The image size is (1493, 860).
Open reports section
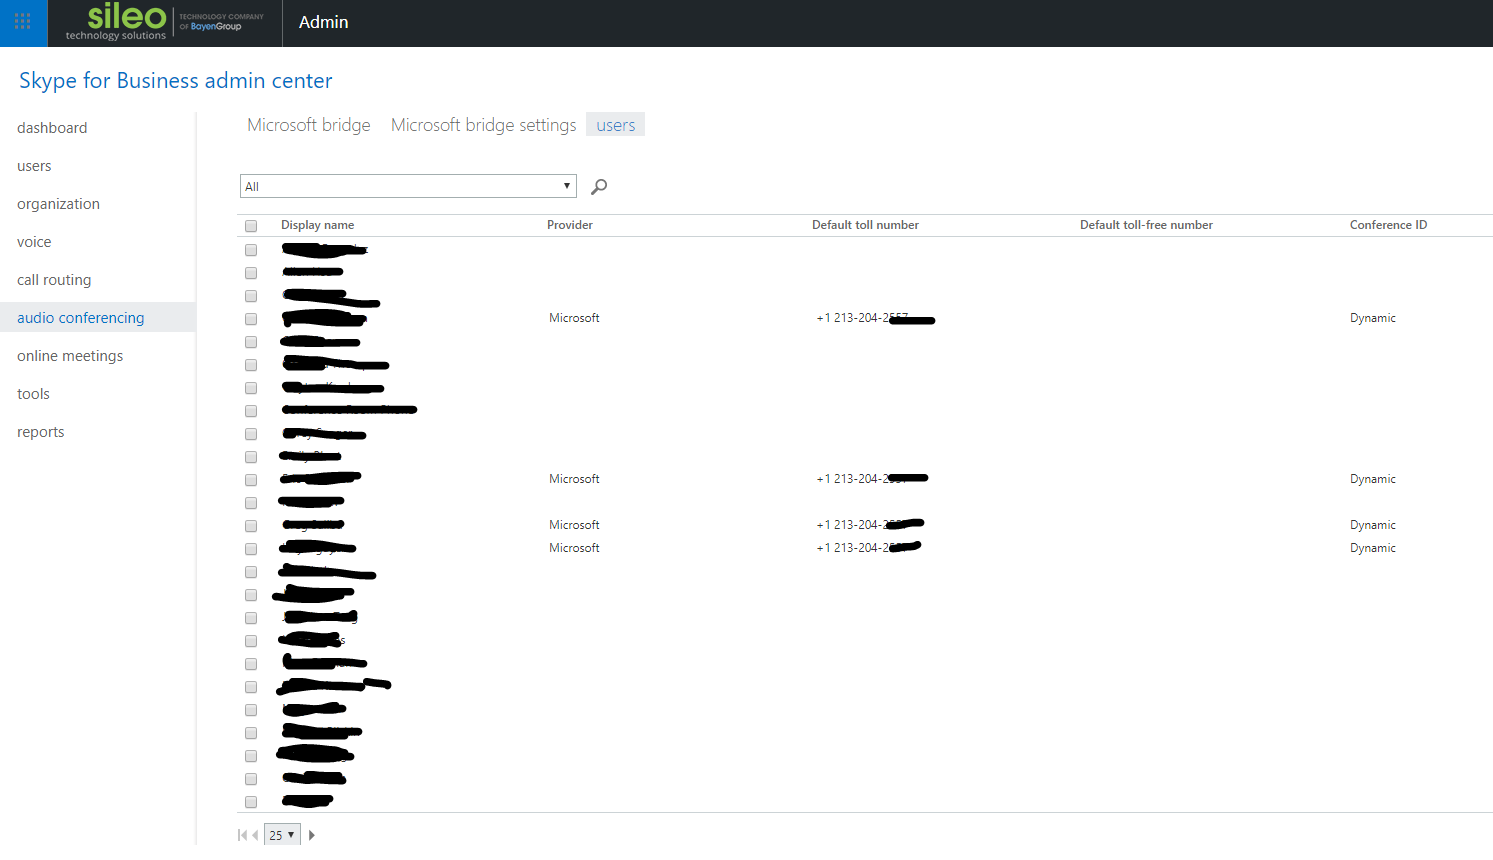tap(41, 432)
